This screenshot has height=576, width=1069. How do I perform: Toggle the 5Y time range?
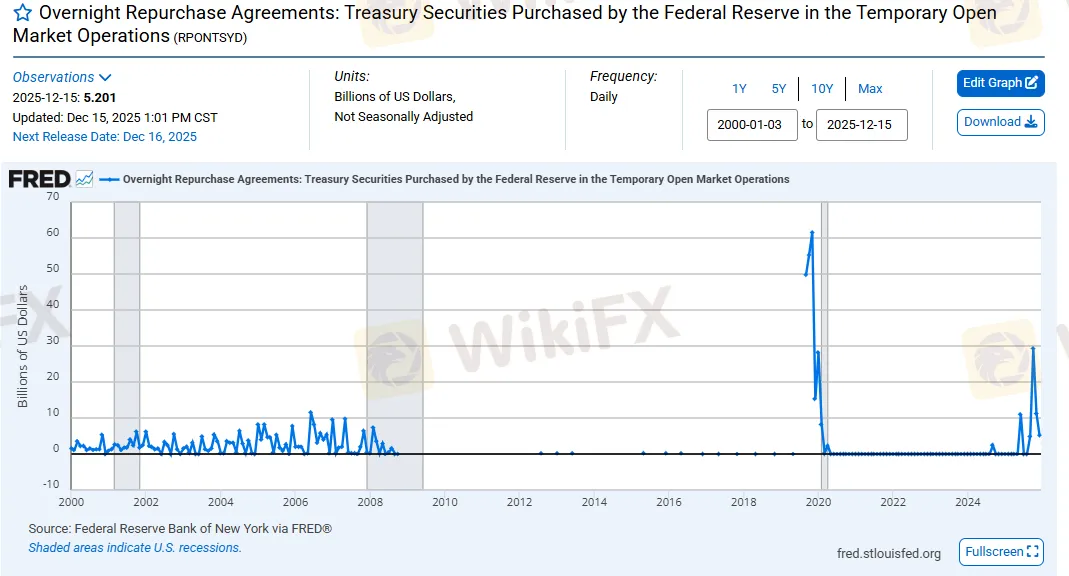[x=779, y=88]
